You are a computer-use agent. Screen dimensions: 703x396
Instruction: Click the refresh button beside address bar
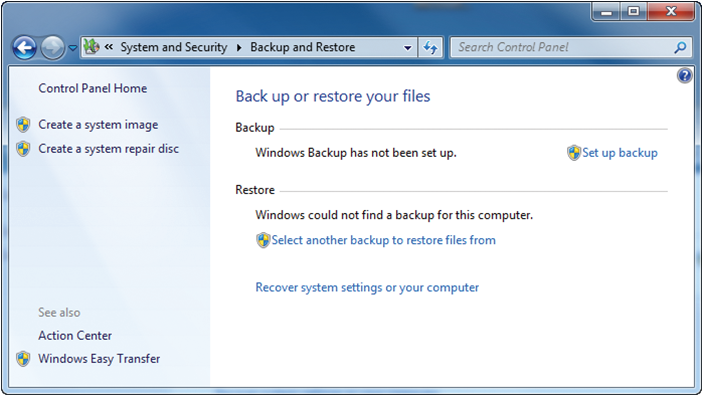tap(430, 48)
